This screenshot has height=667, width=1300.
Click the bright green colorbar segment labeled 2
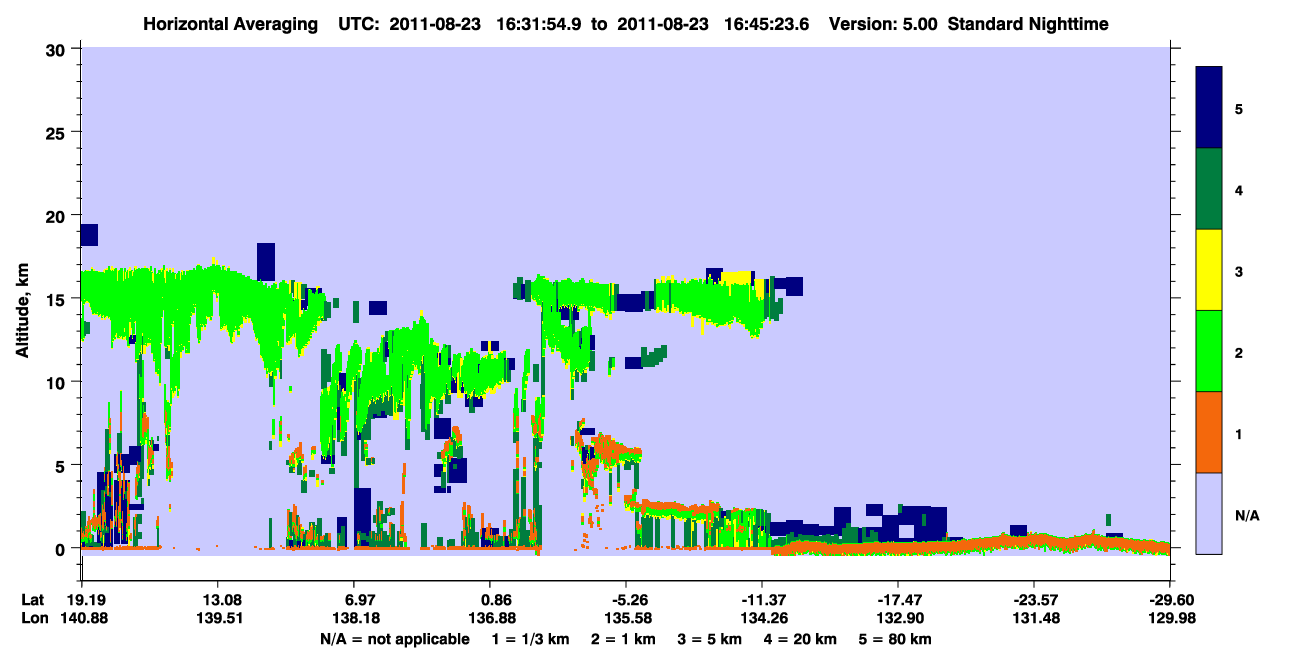[x=1210, y=351]
